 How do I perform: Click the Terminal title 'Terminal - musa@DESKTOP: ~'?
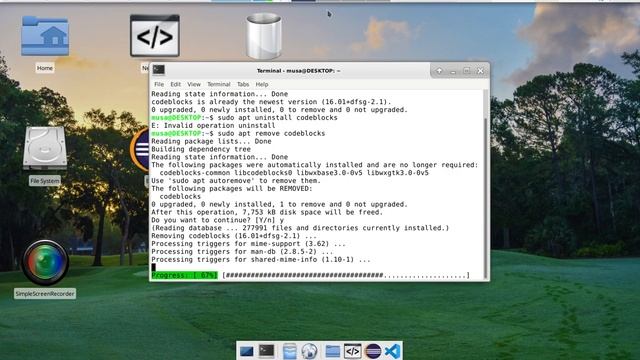coord(298,71)
